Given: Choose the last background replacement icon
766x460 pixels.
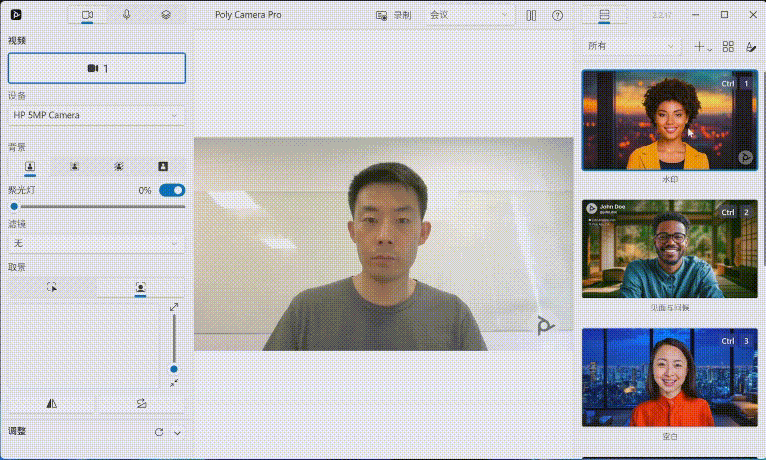Looking at the screenshot, I should pyautogui.click(x=163, y=166).
